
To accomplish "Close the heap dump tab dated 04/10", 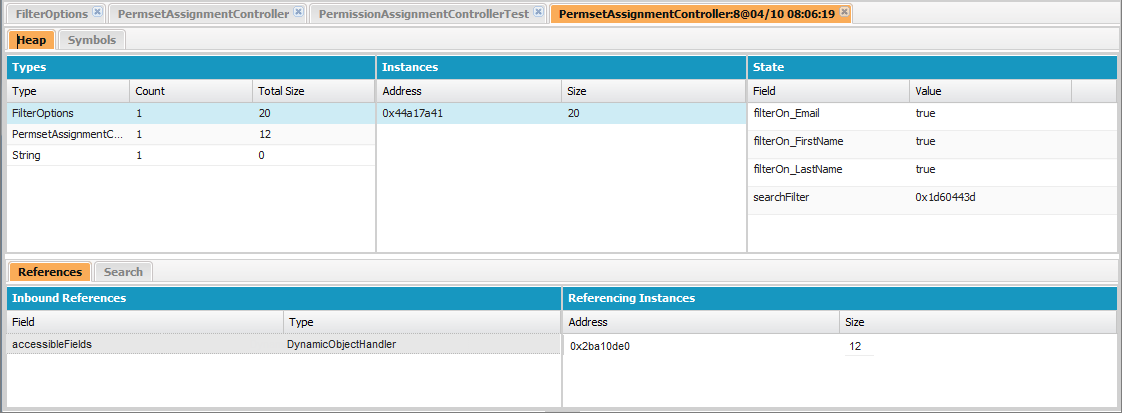I will 844,13.
